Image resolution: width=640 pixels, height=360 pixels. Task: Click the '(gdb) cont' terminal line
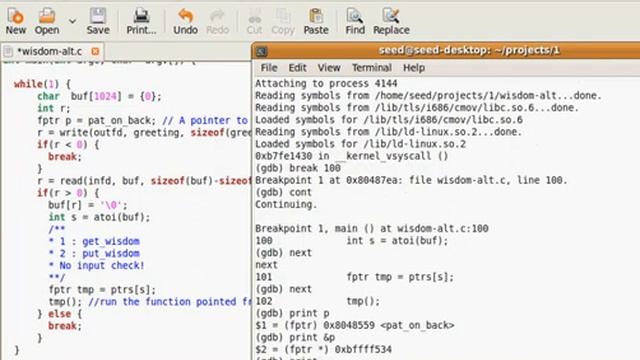coord(283,192)
